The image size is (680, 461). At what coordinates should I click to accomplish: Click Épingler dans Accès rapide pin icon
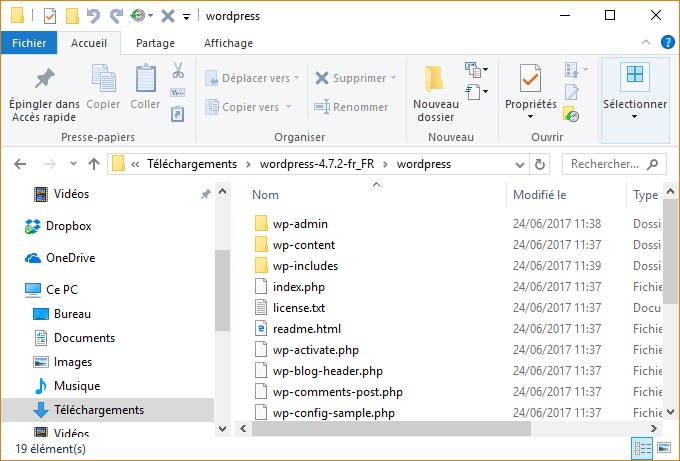44,79
